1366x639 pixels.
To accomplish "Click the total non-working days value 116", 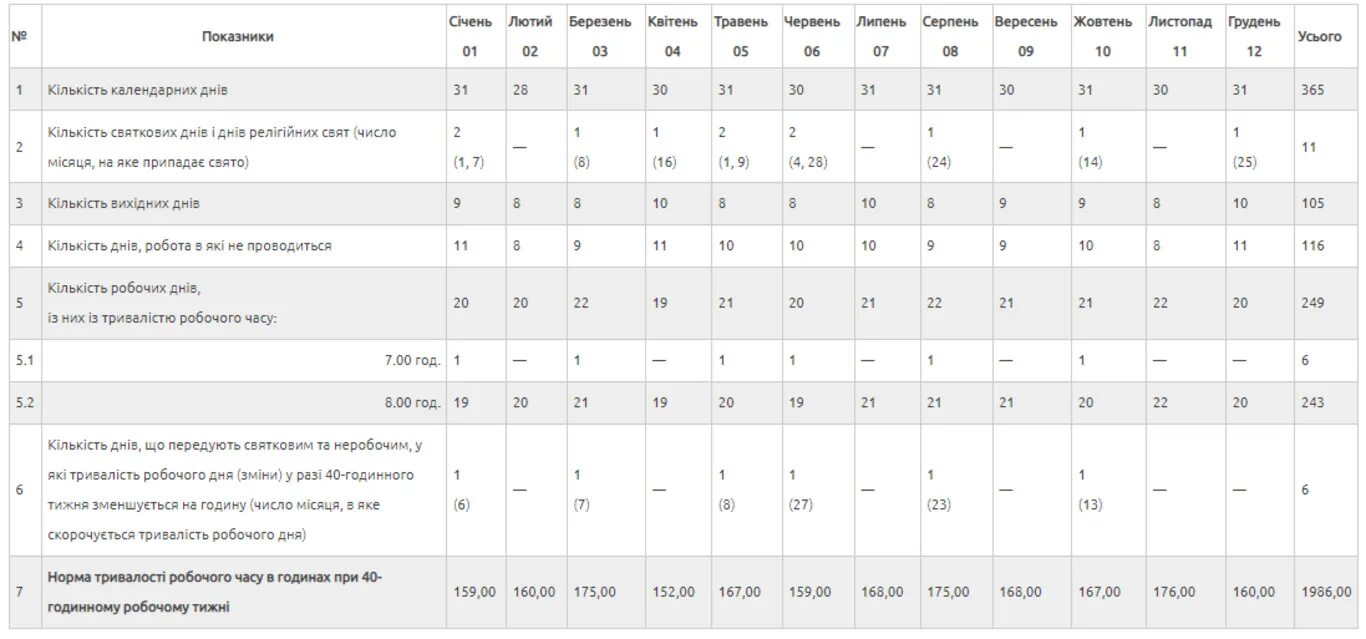I will (1313, 245).
